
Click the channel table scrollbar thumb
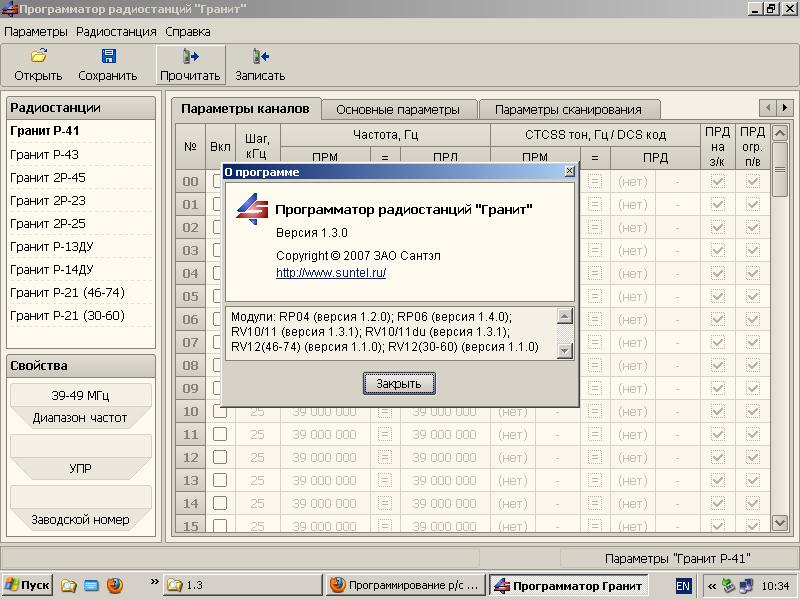point(780,169)
